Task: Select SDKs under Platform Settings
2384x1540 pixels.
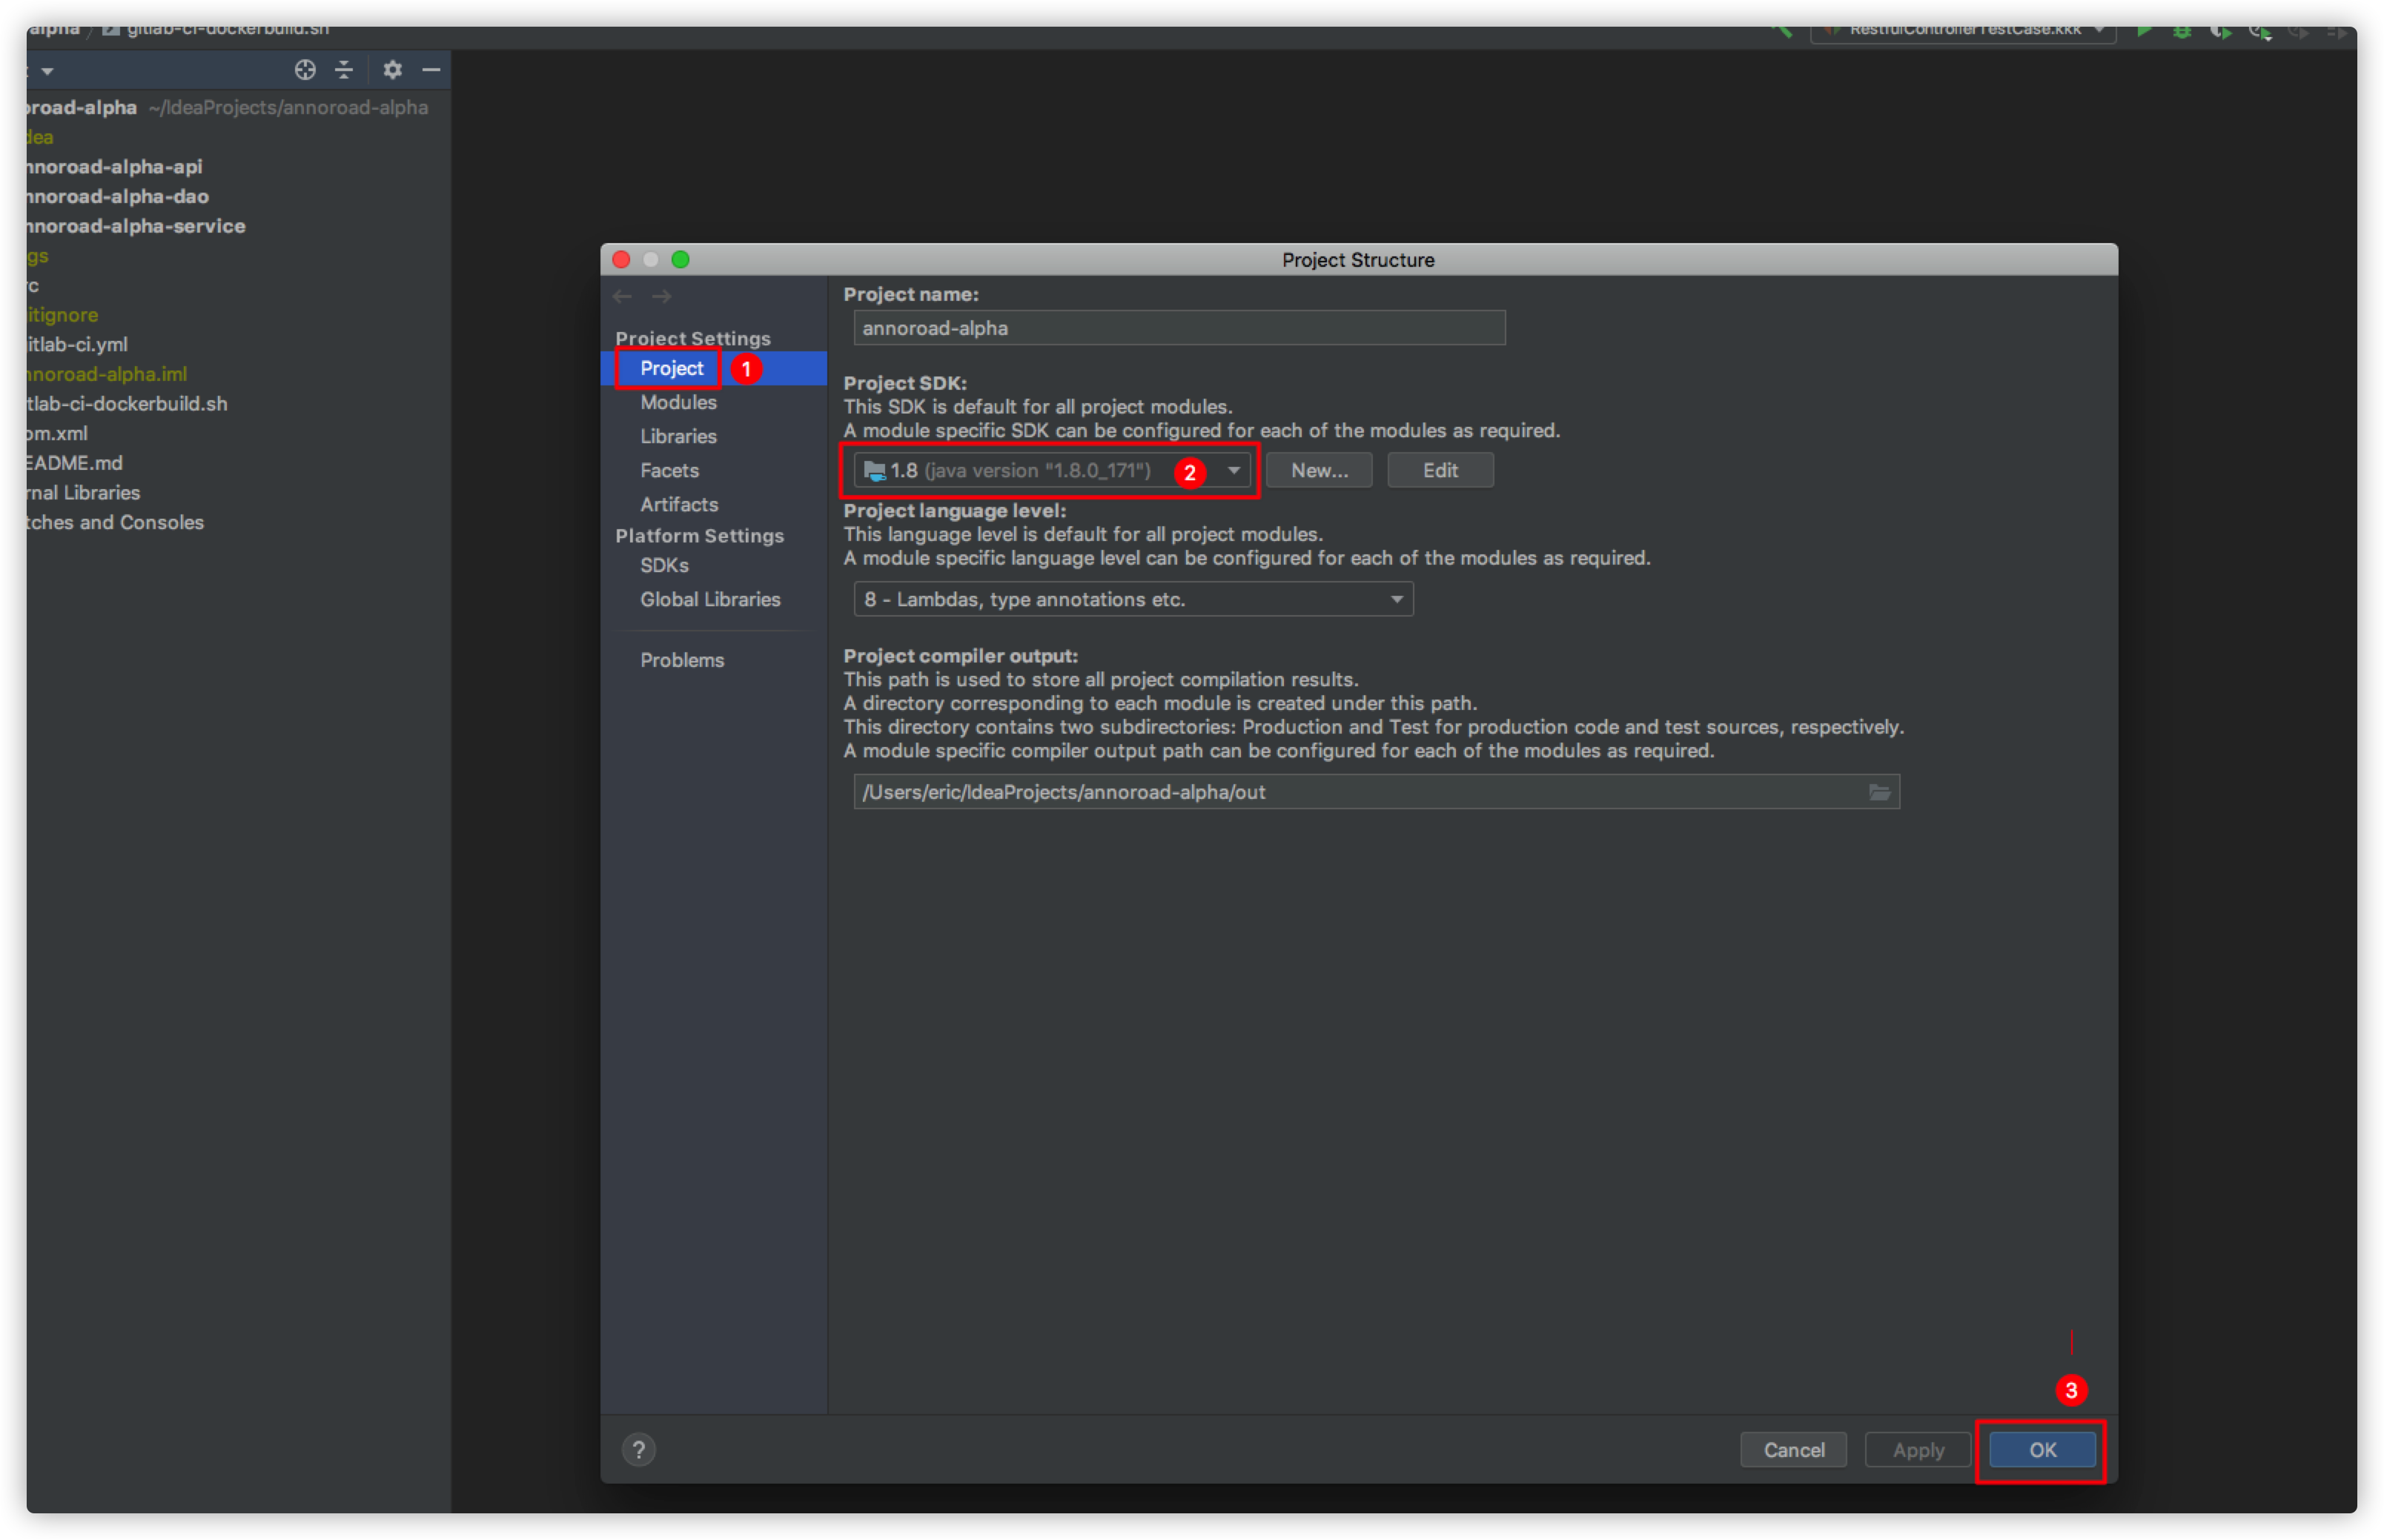Action: [664, 565]
